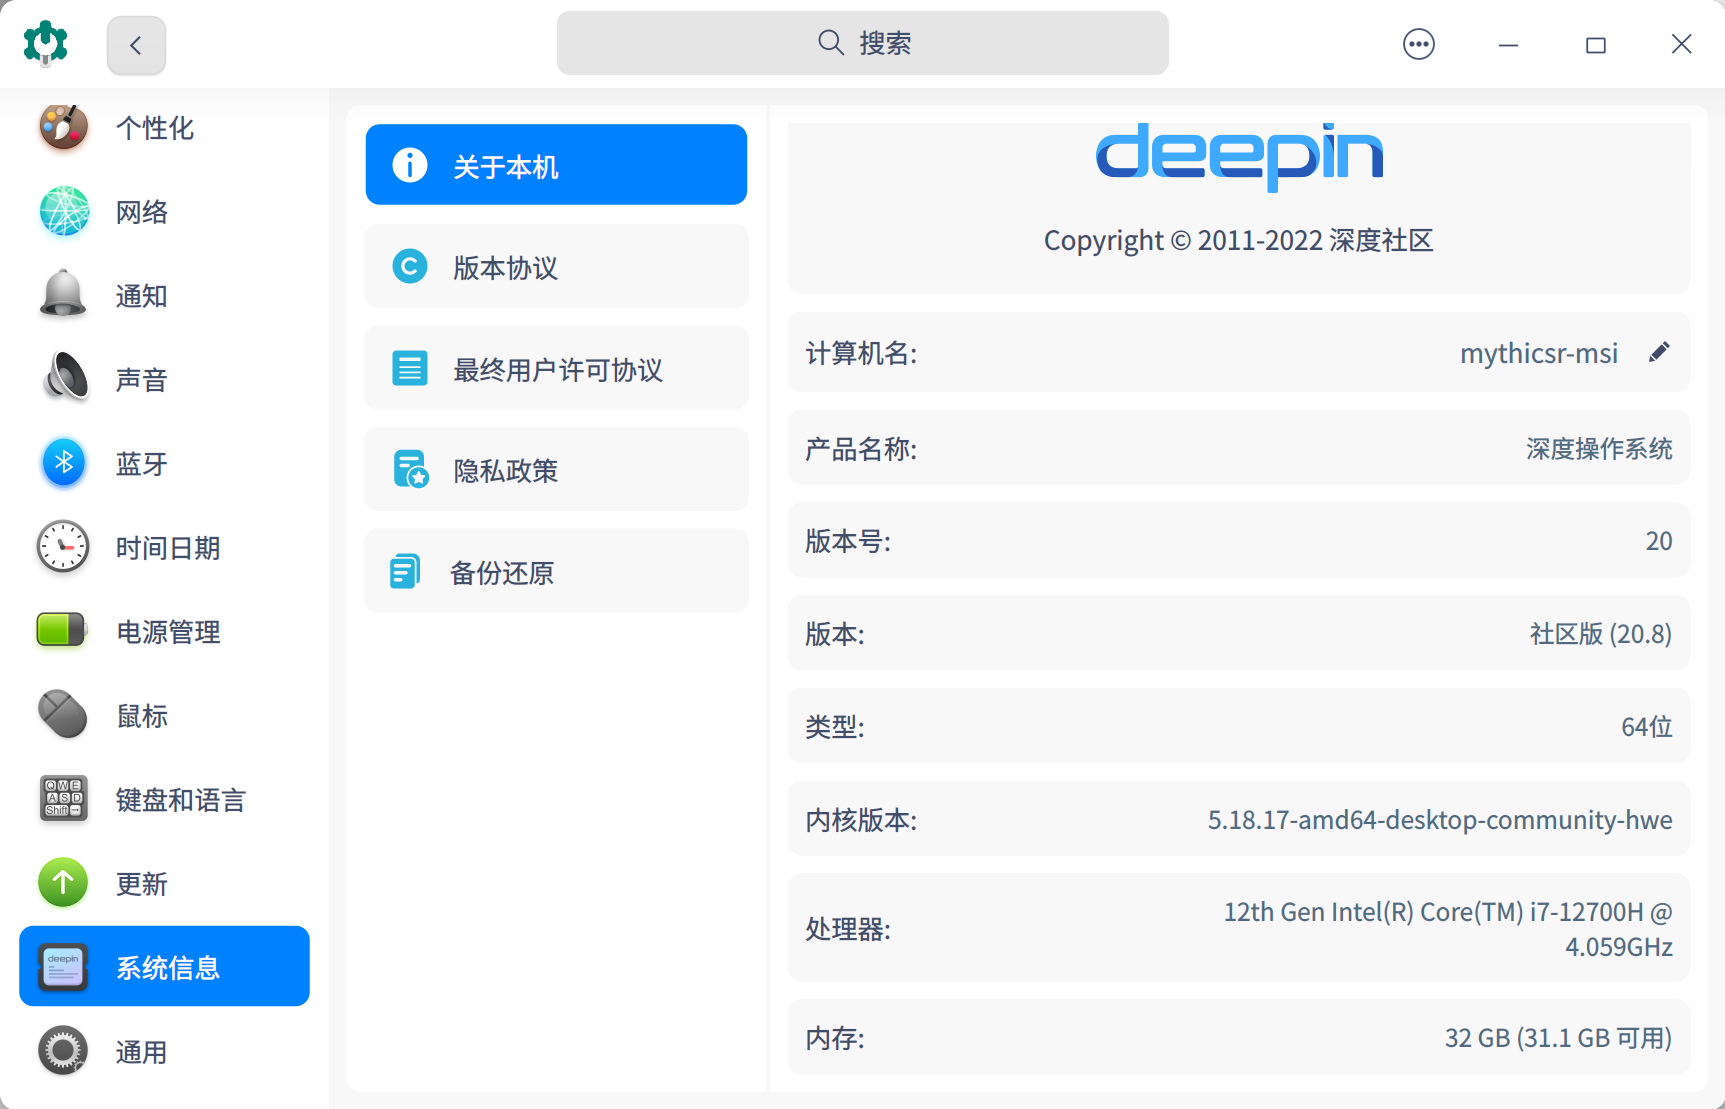The image size is (1725, 1109).
Task: Click the copyright icon of 版本协议
Action: point(410,266)
